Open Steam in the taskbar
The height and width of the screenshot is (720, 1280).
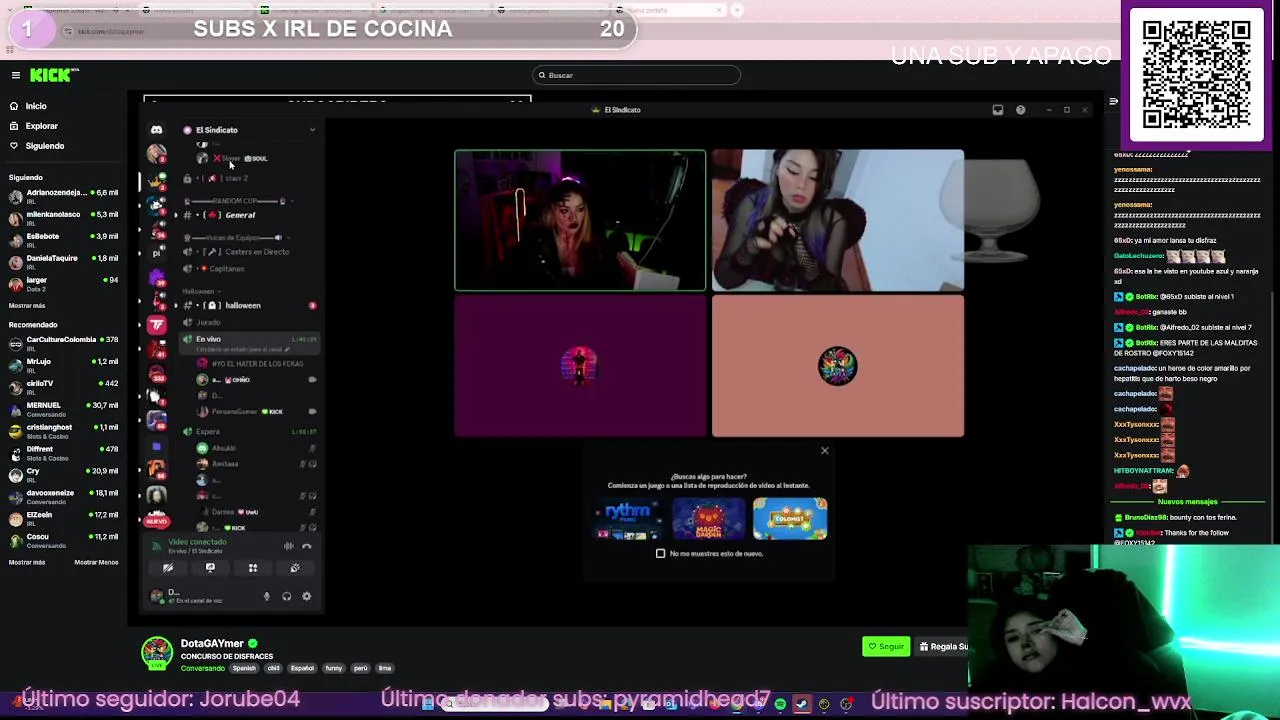click(x=802, y=705)
